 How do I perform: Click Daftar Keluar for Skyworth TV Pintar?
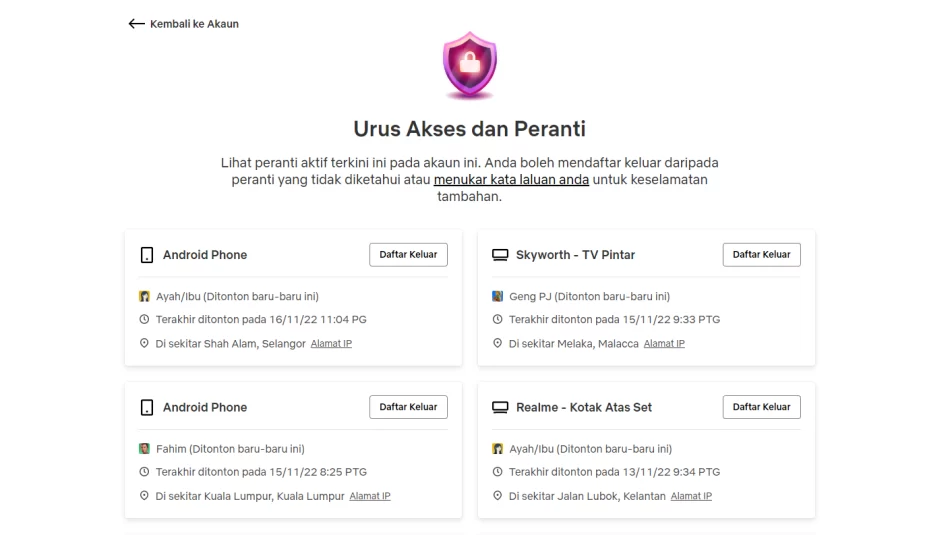762,254
